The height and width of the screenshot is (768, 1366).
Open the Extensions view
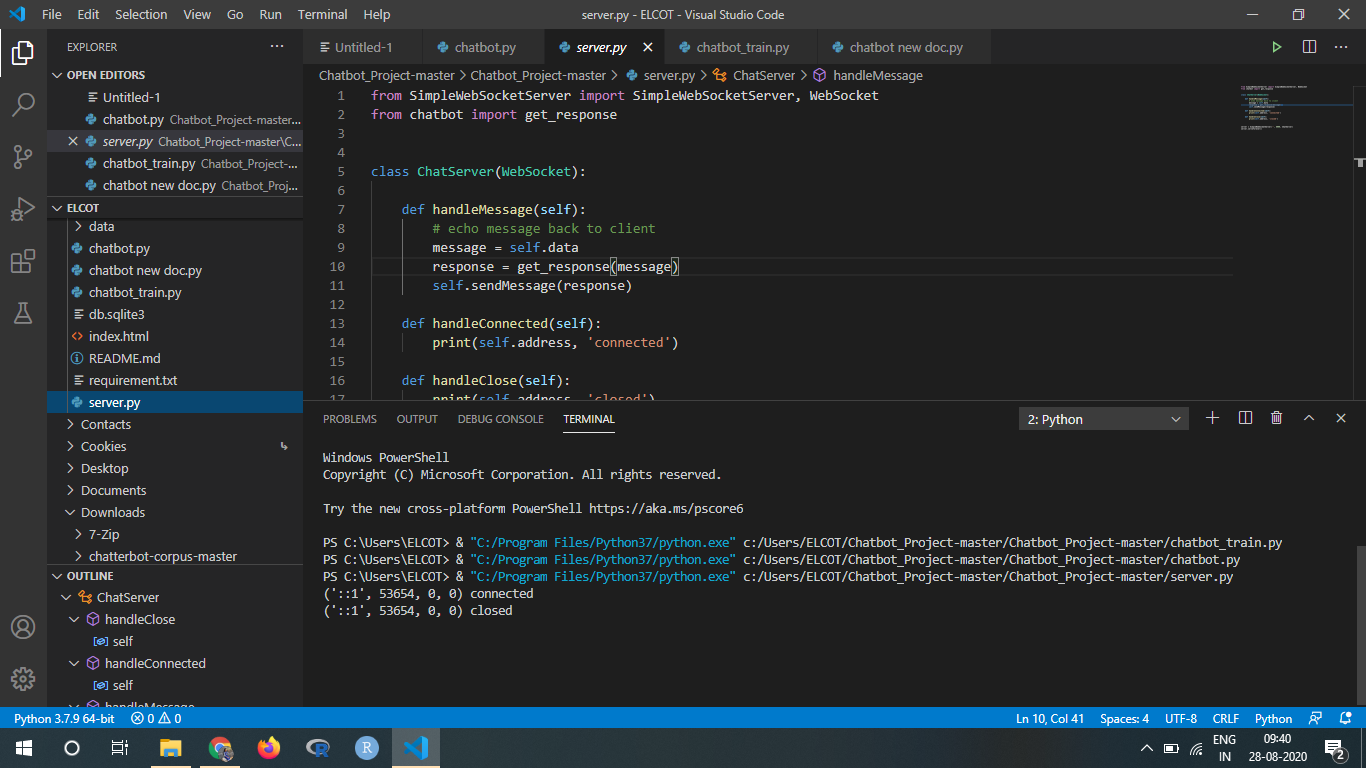pyautogui.click(x=23, y=261)
